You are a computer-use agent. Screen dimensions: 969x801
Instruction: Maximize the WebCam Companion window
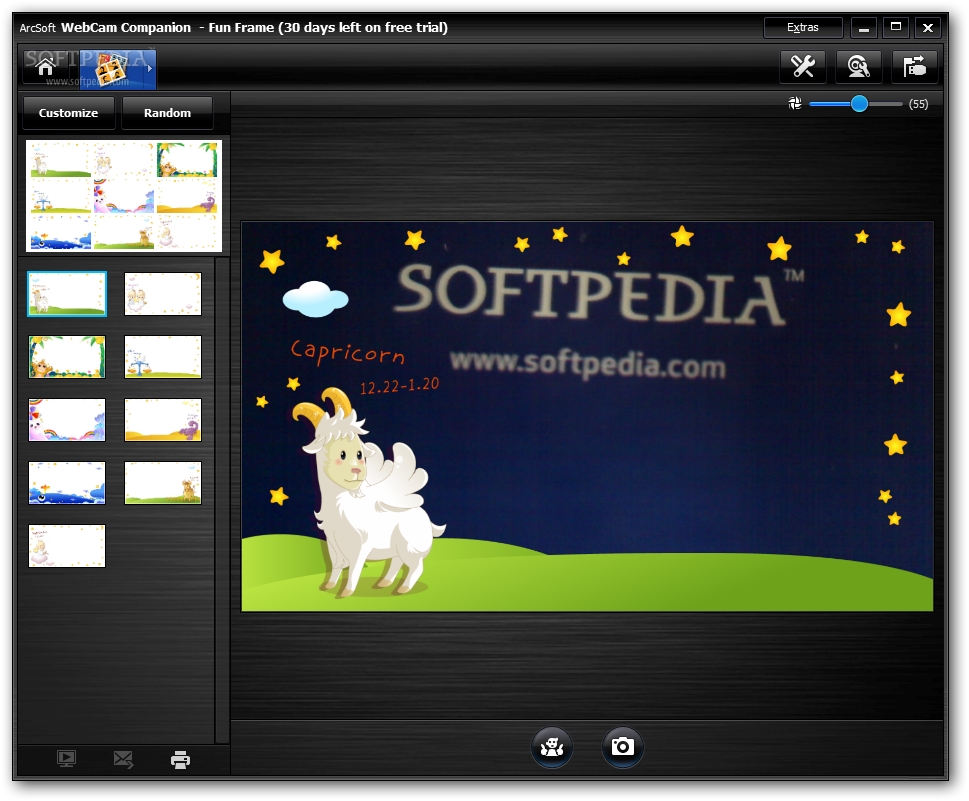[x=896, y=28]
